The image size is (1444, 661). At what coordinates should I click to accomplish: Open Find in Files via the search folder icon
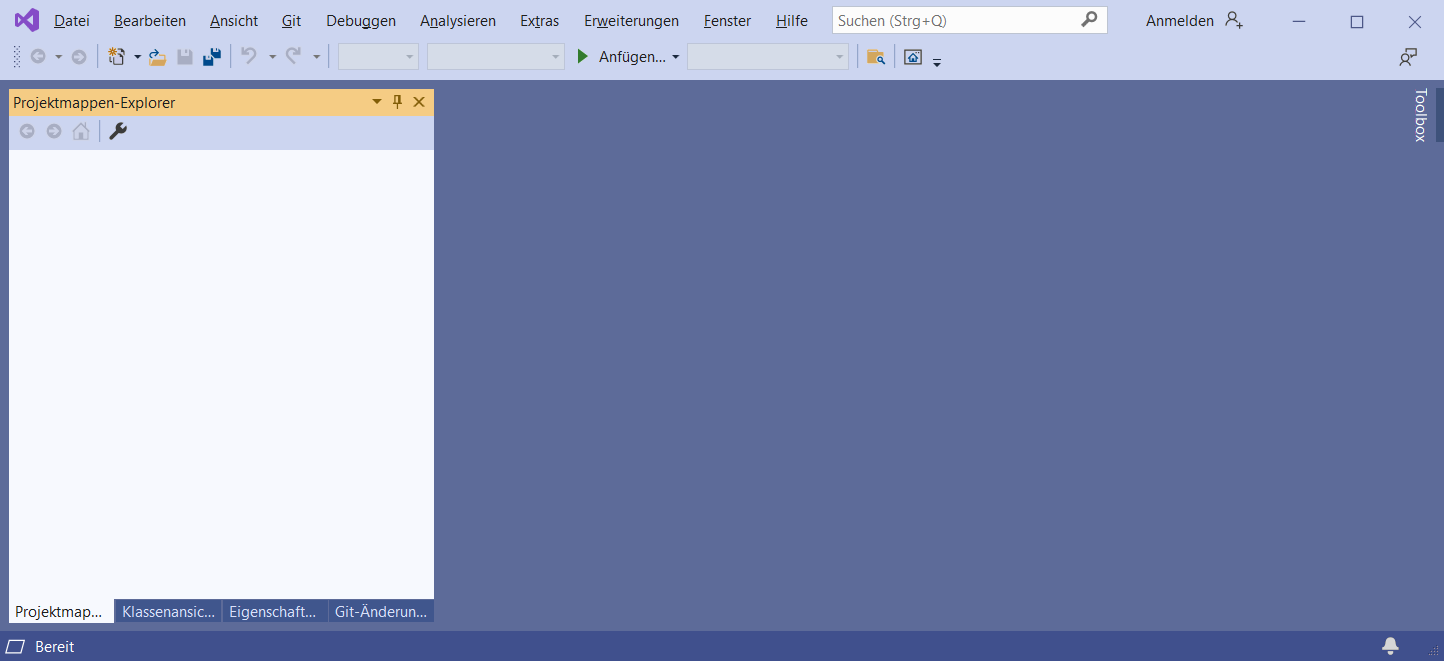tap(876, 57)
